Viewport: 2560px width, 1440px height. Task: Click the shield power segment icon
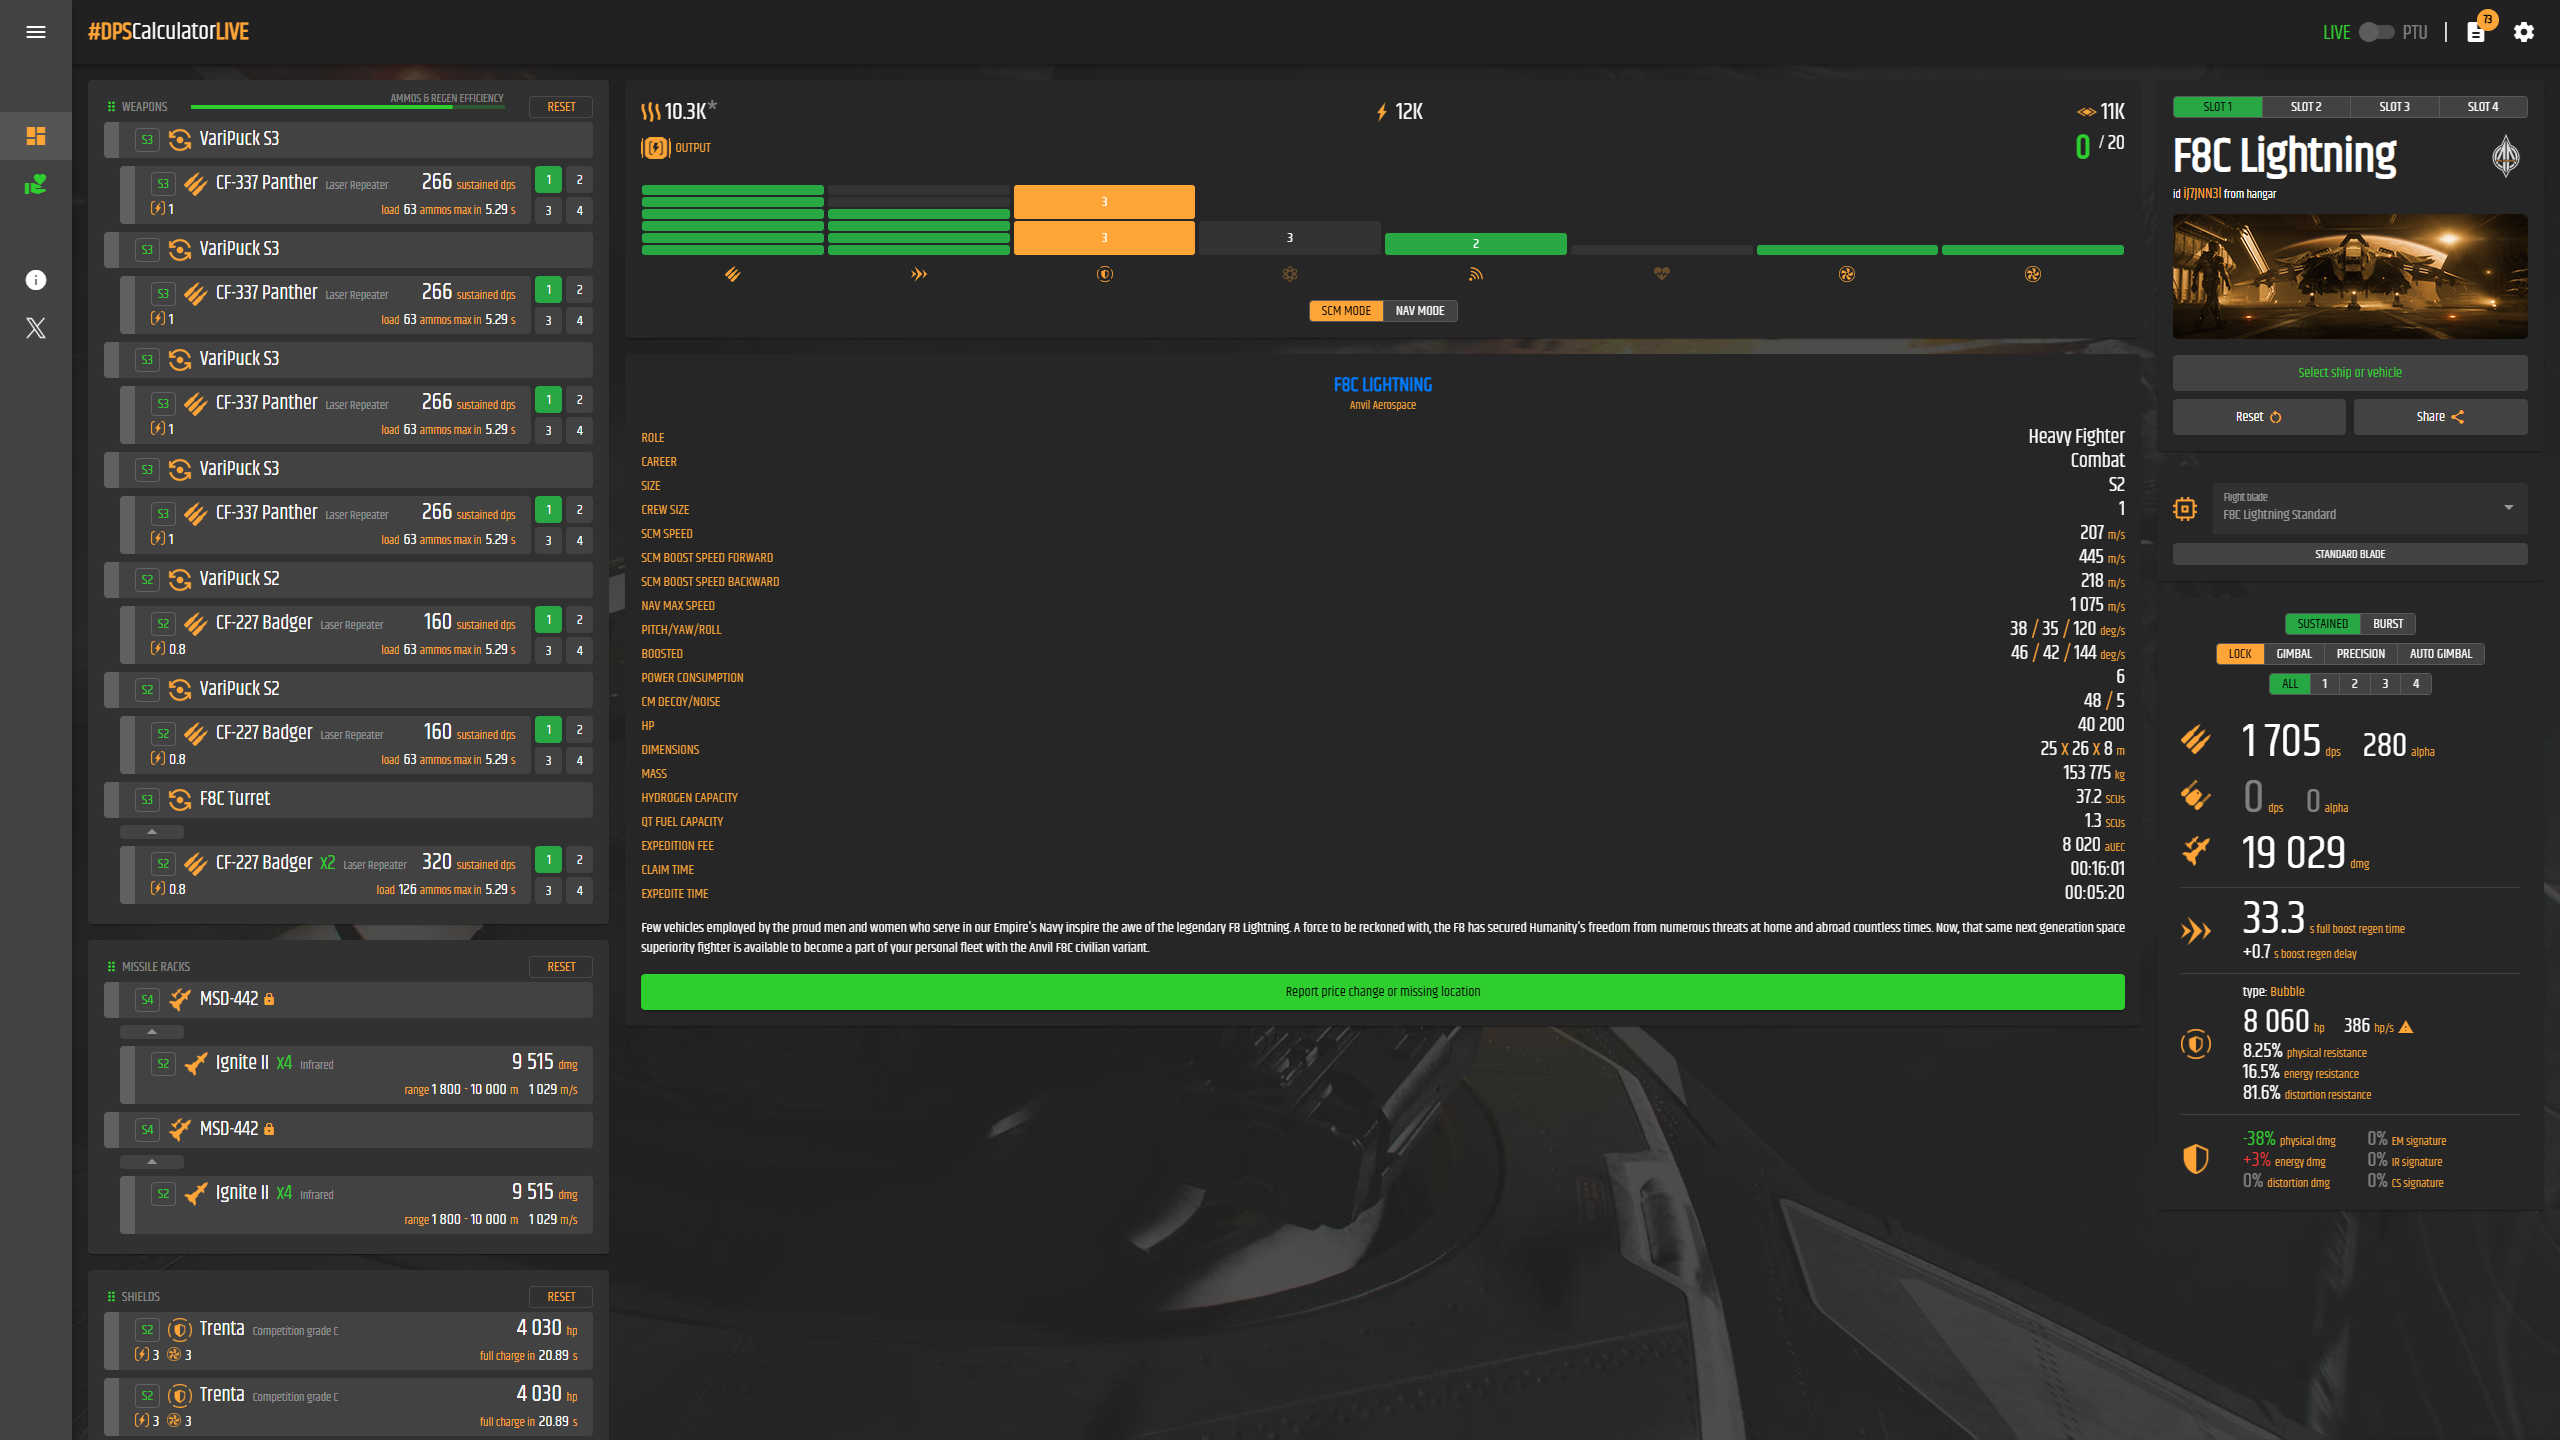(1104, 274)
